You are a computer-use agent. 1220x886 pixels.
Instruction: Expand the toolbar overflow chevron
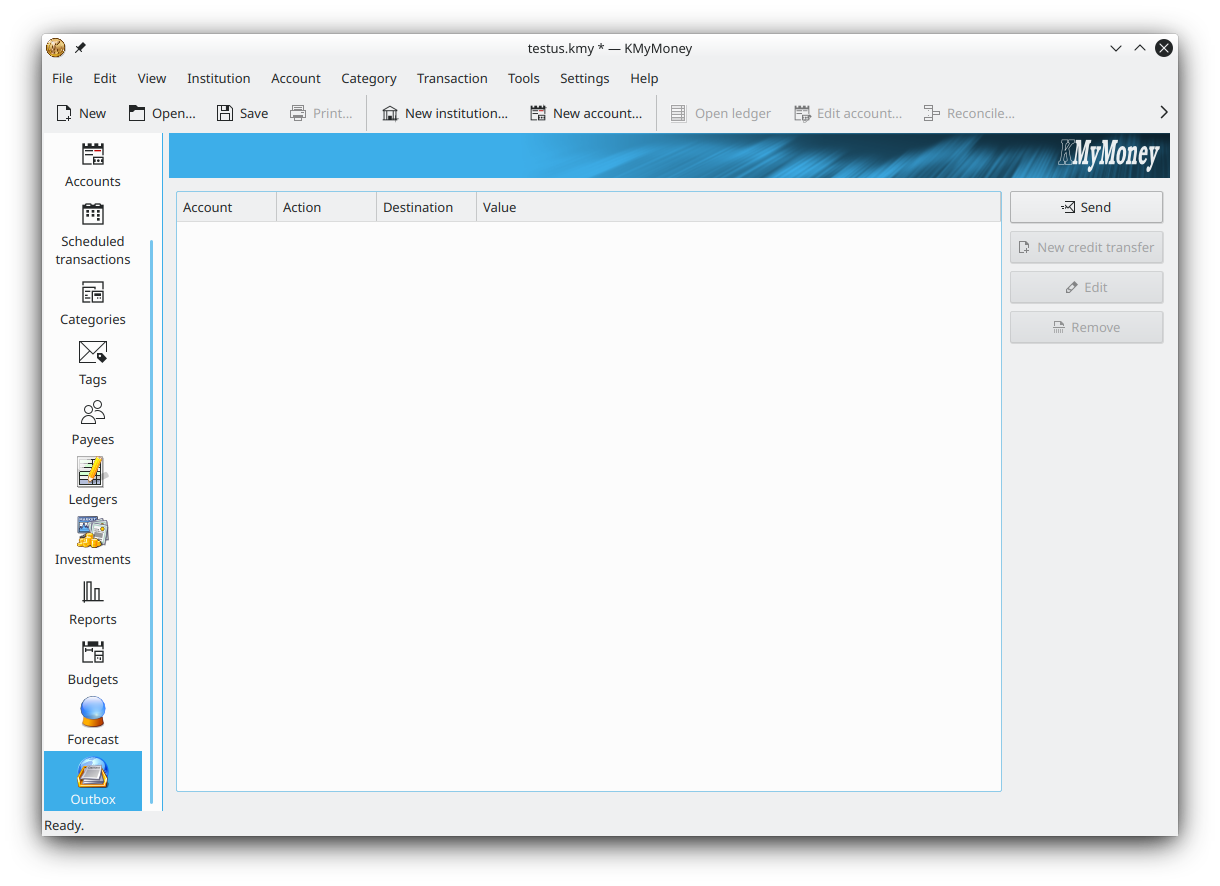[1163, 113]
